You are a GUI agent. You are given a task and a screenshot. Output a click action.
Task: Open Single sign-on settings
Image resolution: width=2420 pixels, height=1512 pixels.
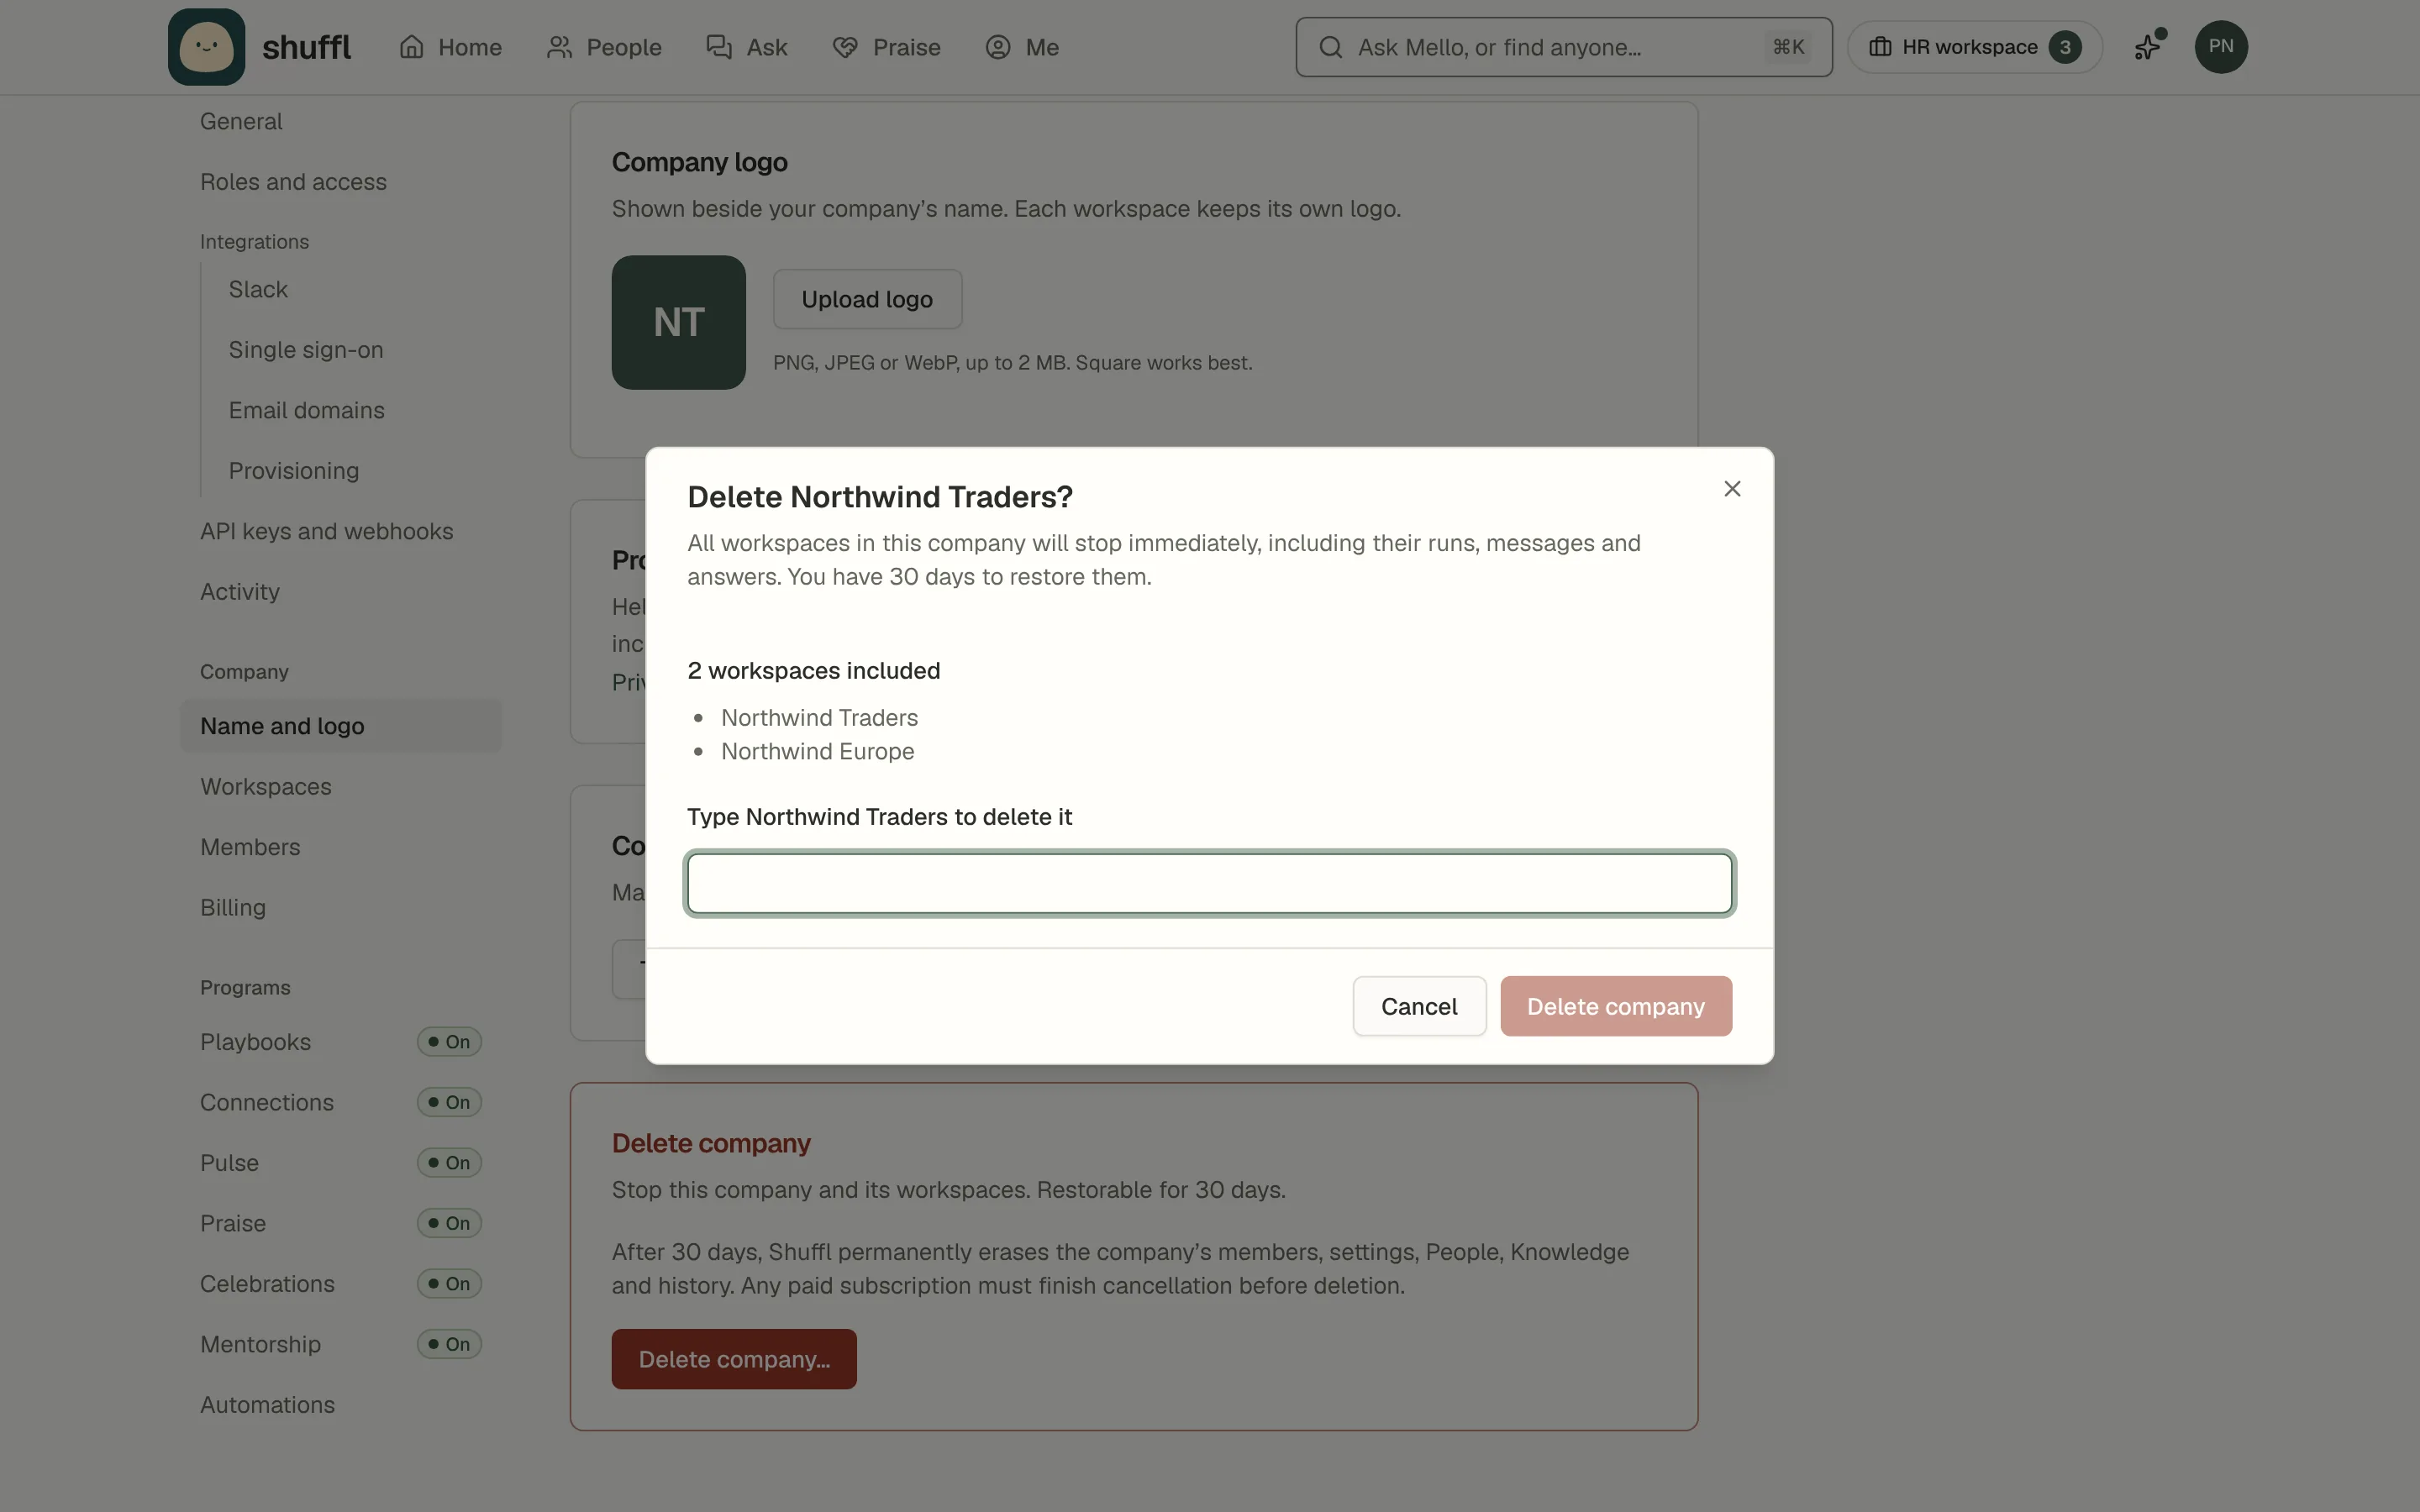point(306,350)
